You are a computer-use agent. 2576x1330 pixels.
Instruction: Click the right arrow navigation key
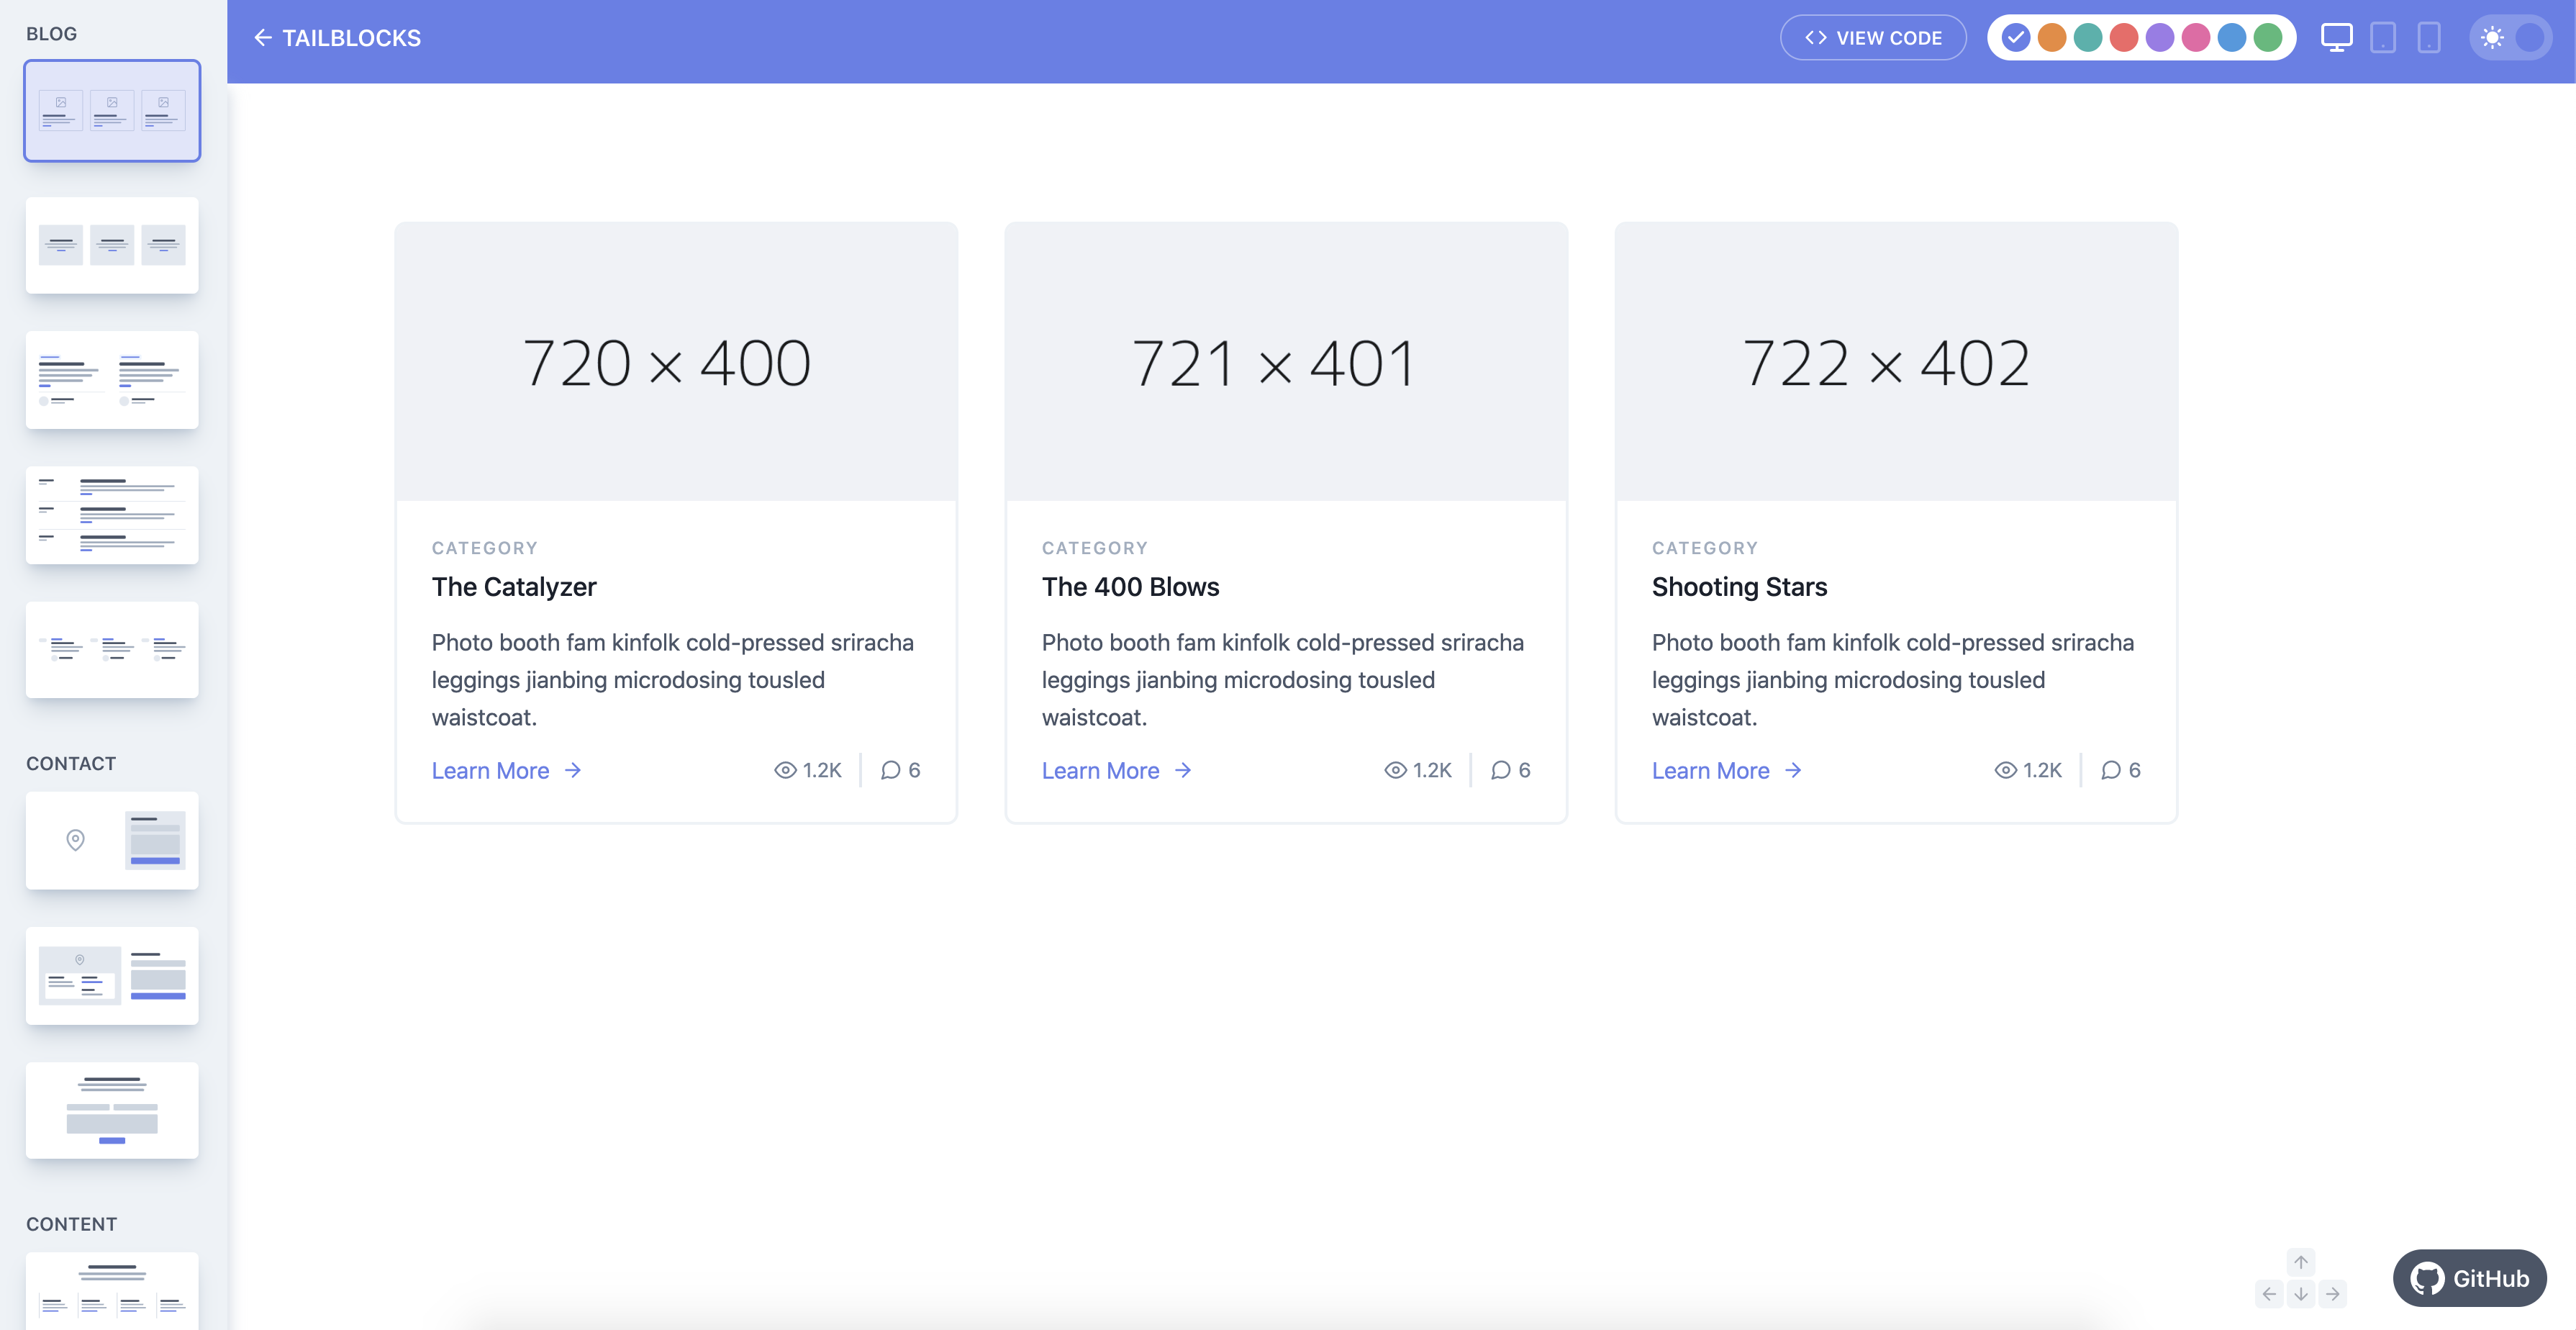coord(2332,1294)
